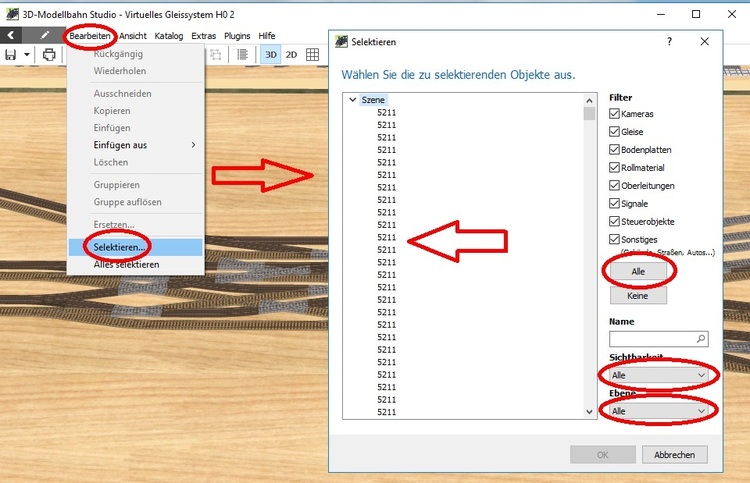Open the Ansicht menu
750x483 pixels.
[x=133, y=36]
